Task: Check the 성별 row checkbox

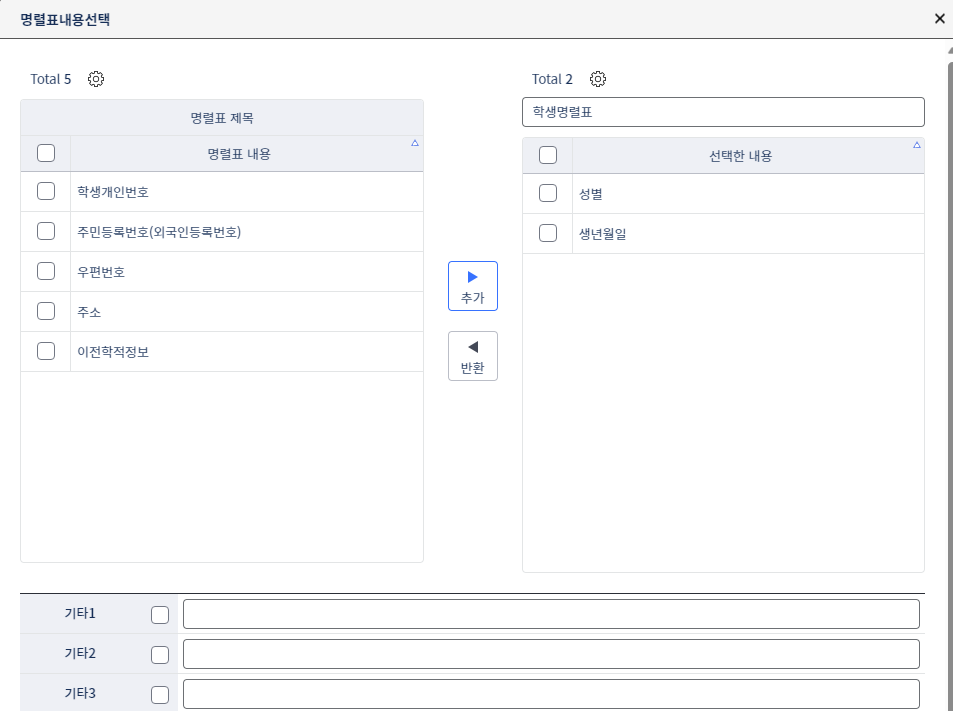Action: tap(548, 193)
